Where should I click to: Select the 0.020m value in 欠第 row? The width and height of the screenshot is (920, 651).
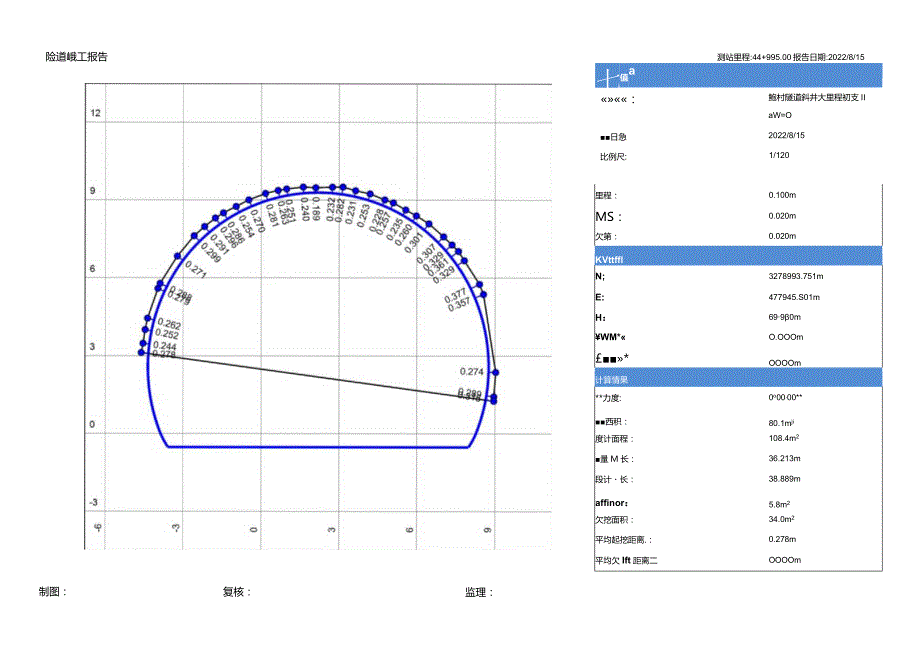tap(782, 236)
